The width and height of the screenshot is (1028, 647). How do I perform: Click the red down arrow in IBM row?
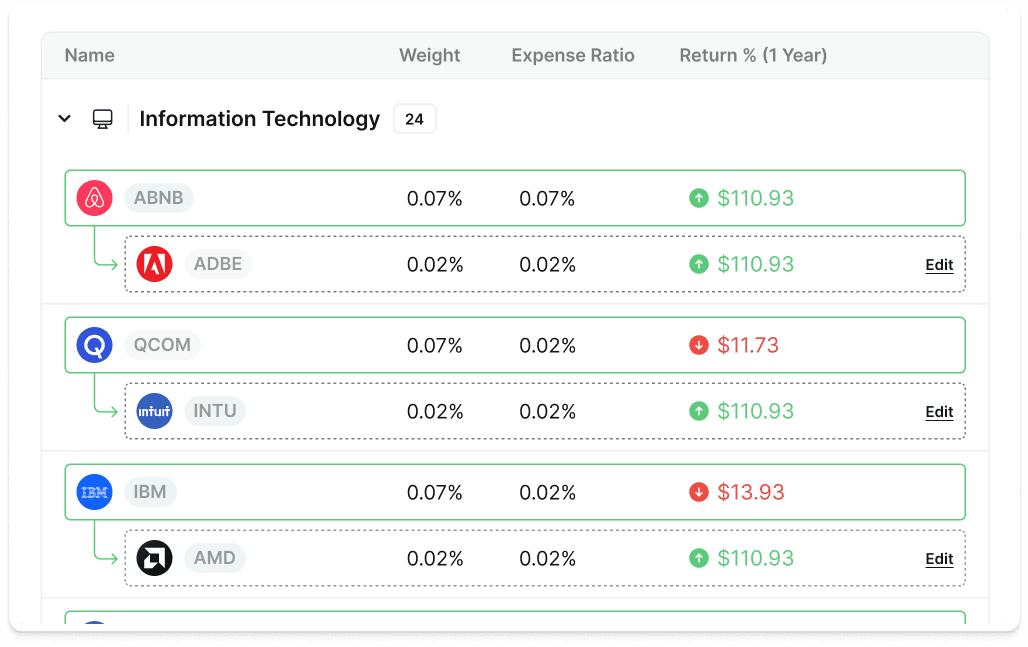coord(699,492)
